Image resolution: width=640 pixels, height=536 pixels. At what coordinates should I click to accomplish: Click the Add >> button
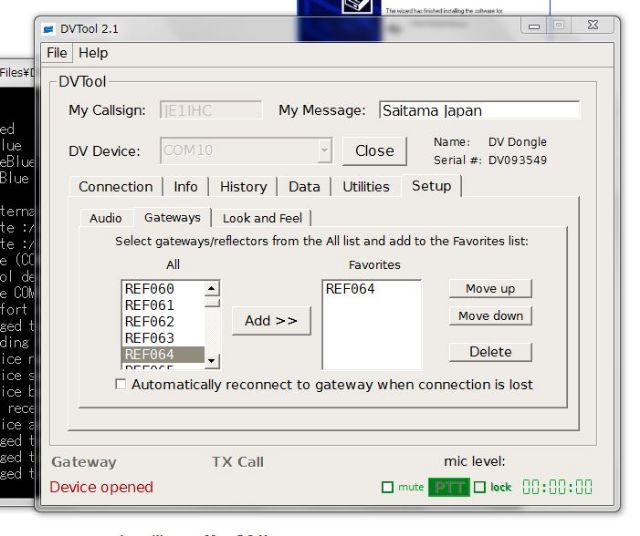(x=271, y=321)
